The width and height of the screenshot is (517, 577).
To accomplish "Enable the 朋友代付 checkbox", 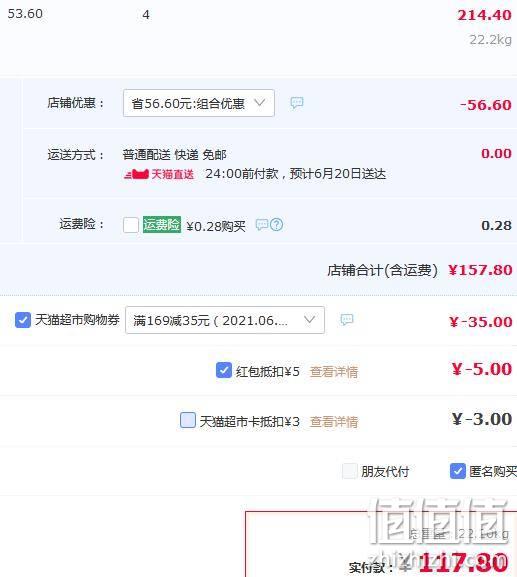I will point(350,471).
